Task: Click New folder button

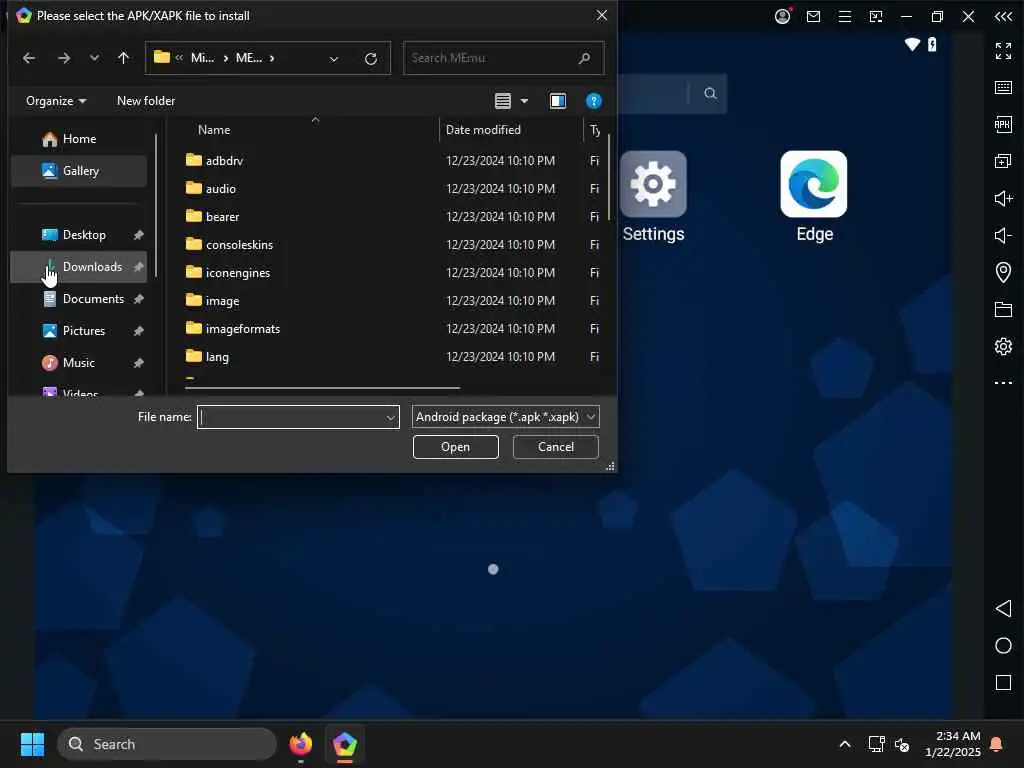Action: pos(146,101)
